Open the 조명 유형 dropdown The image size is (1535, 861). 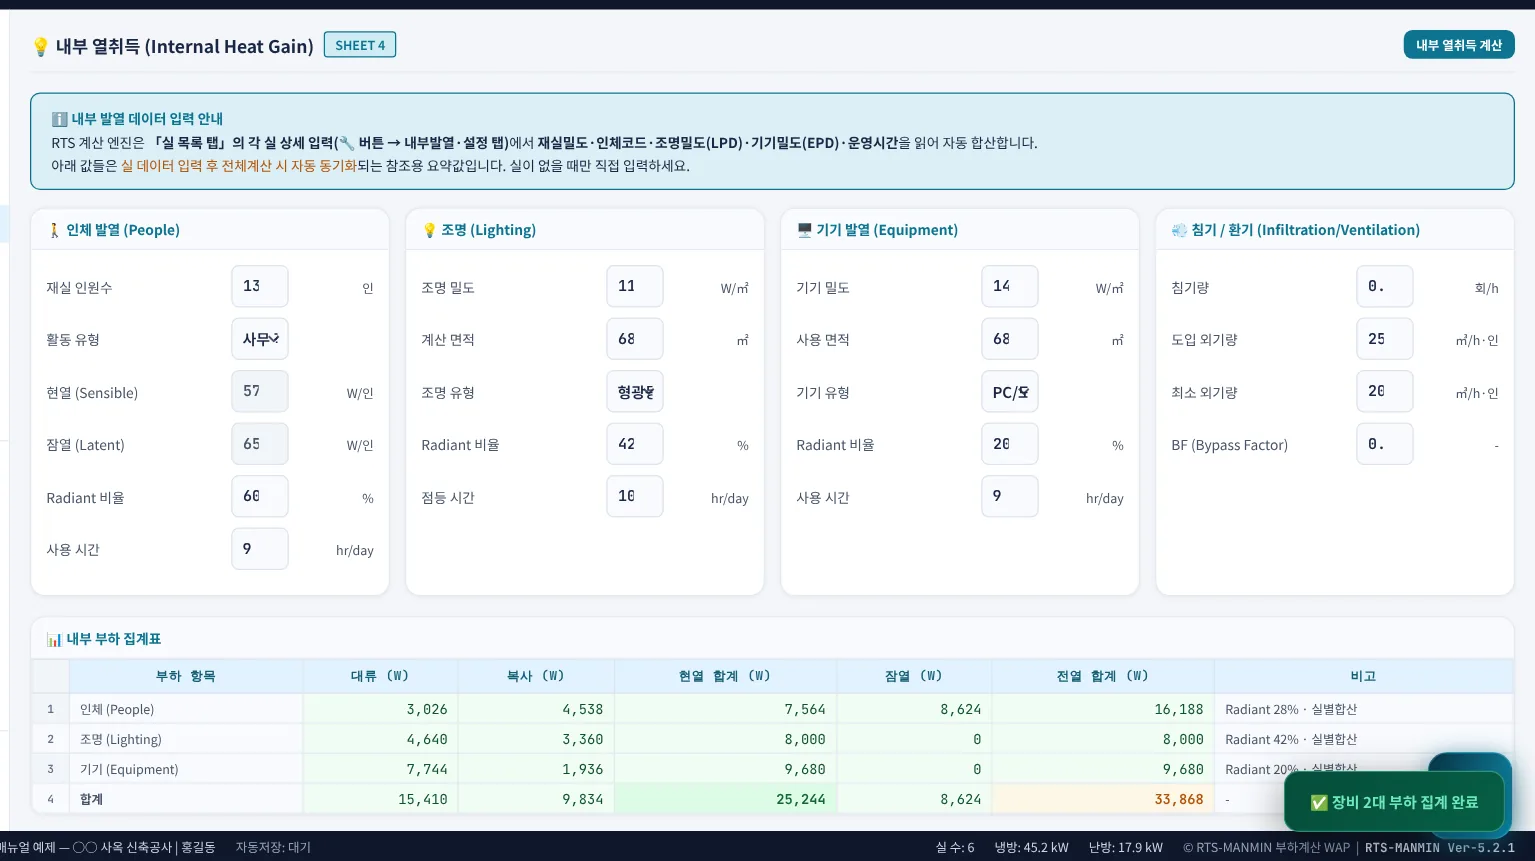[x=635, y=392]
